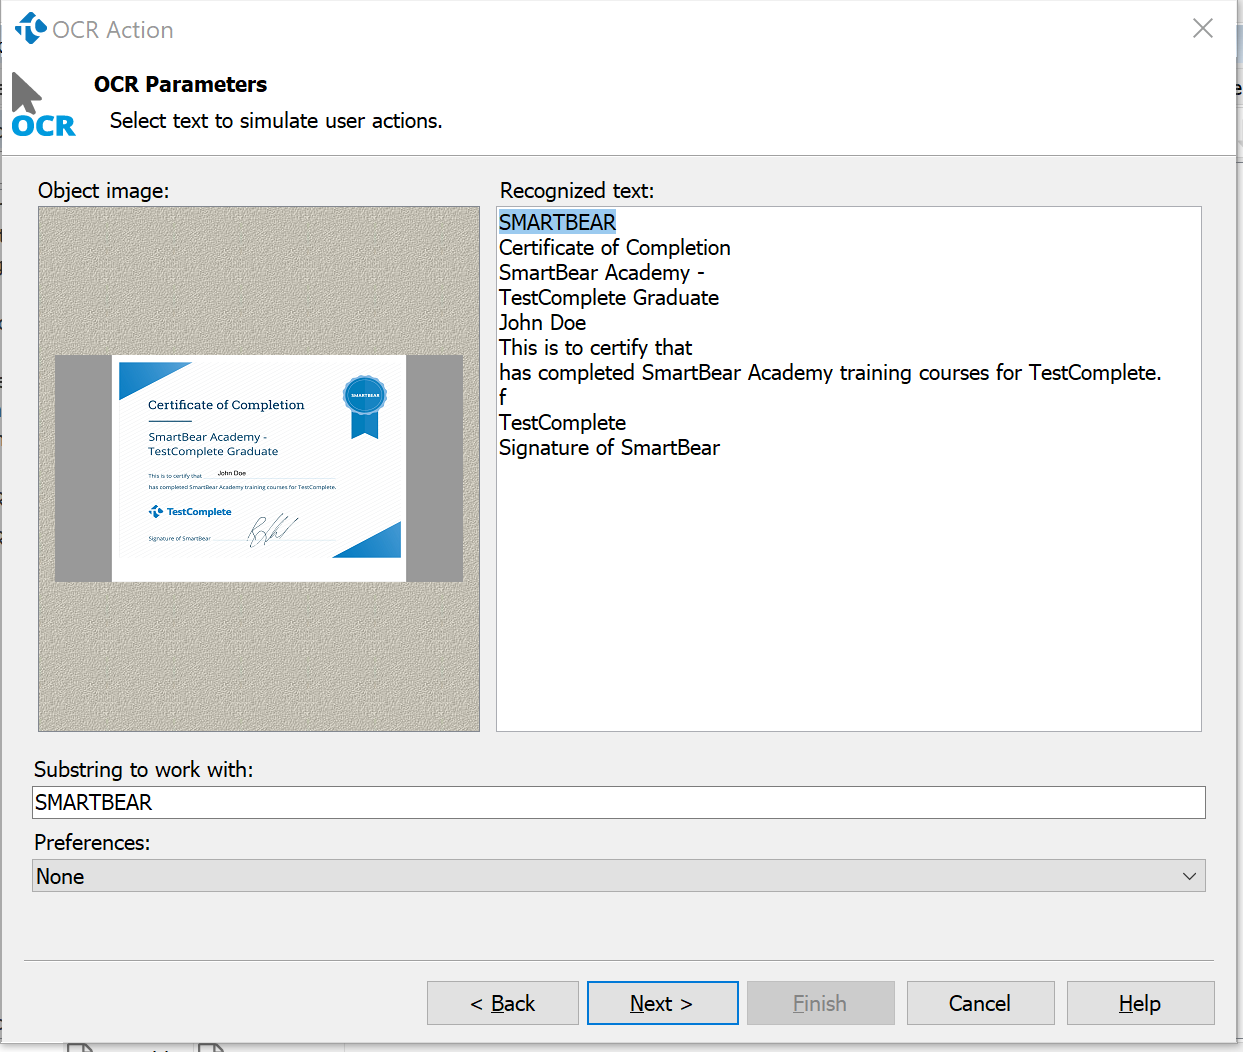Click the 'Certificate of Completion' heading in the object image

226,405
